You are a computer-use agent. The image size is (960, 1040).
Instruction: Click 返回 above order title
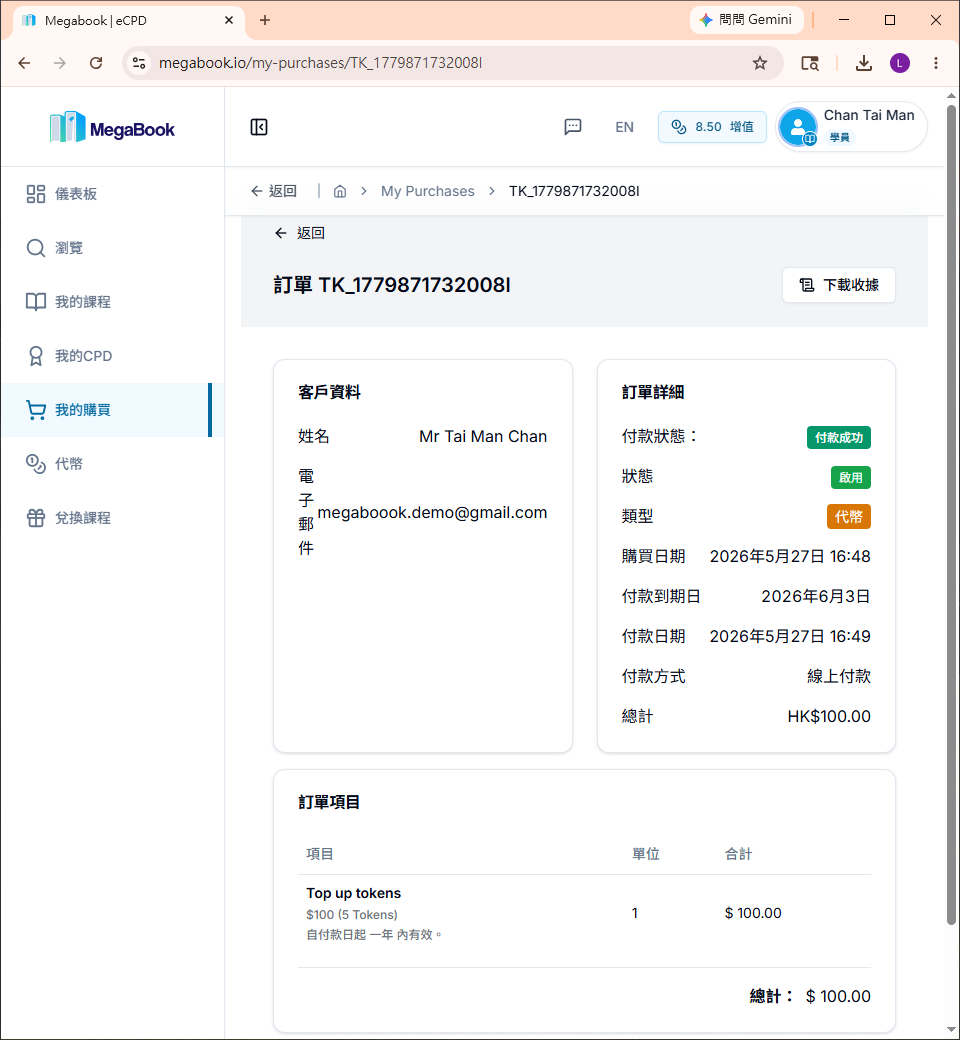[300, 233]
